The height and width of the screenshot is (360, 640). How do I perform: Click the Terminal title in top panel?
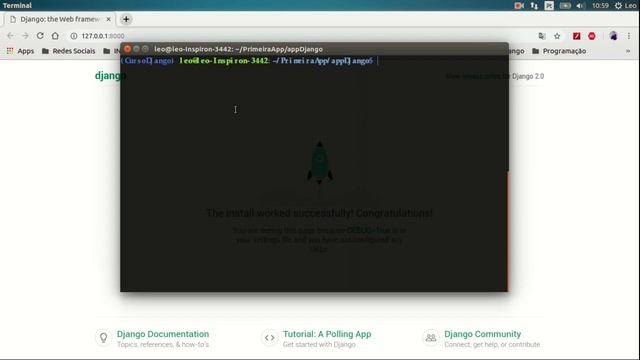[17, 5]
